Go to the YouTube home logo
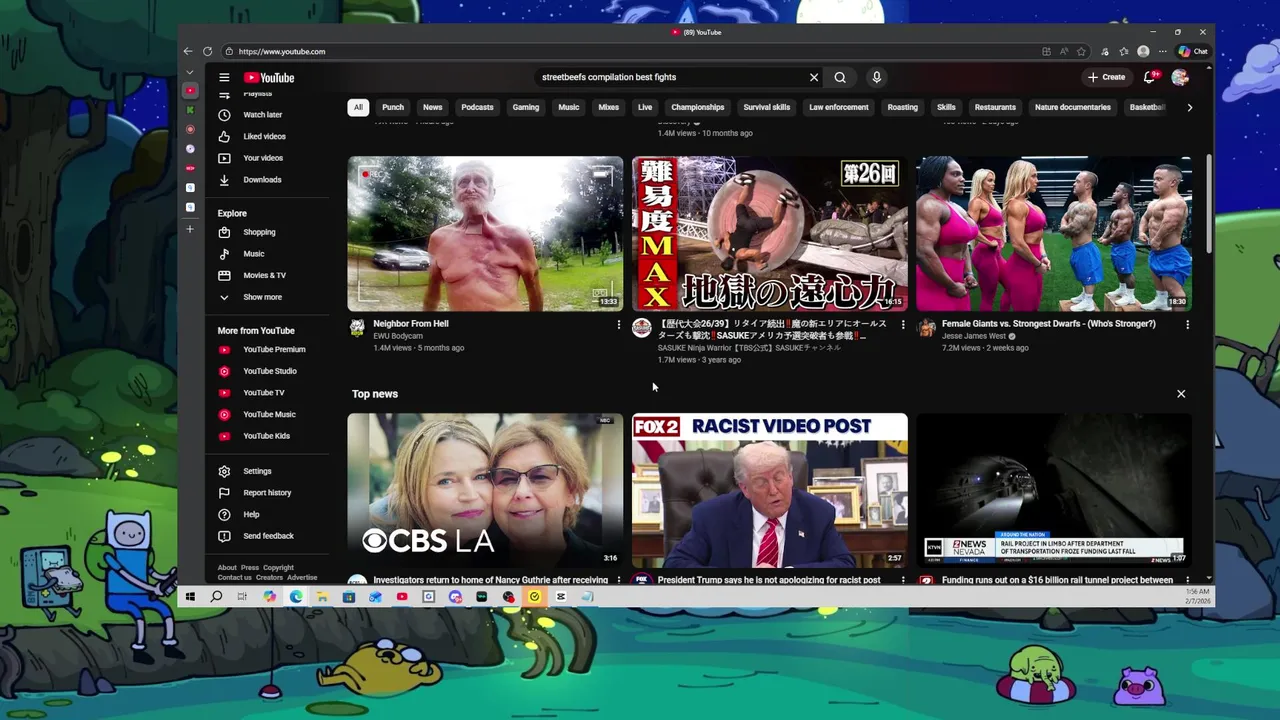The height and width of the screenshot is (720, 1280). click(269, 78)
